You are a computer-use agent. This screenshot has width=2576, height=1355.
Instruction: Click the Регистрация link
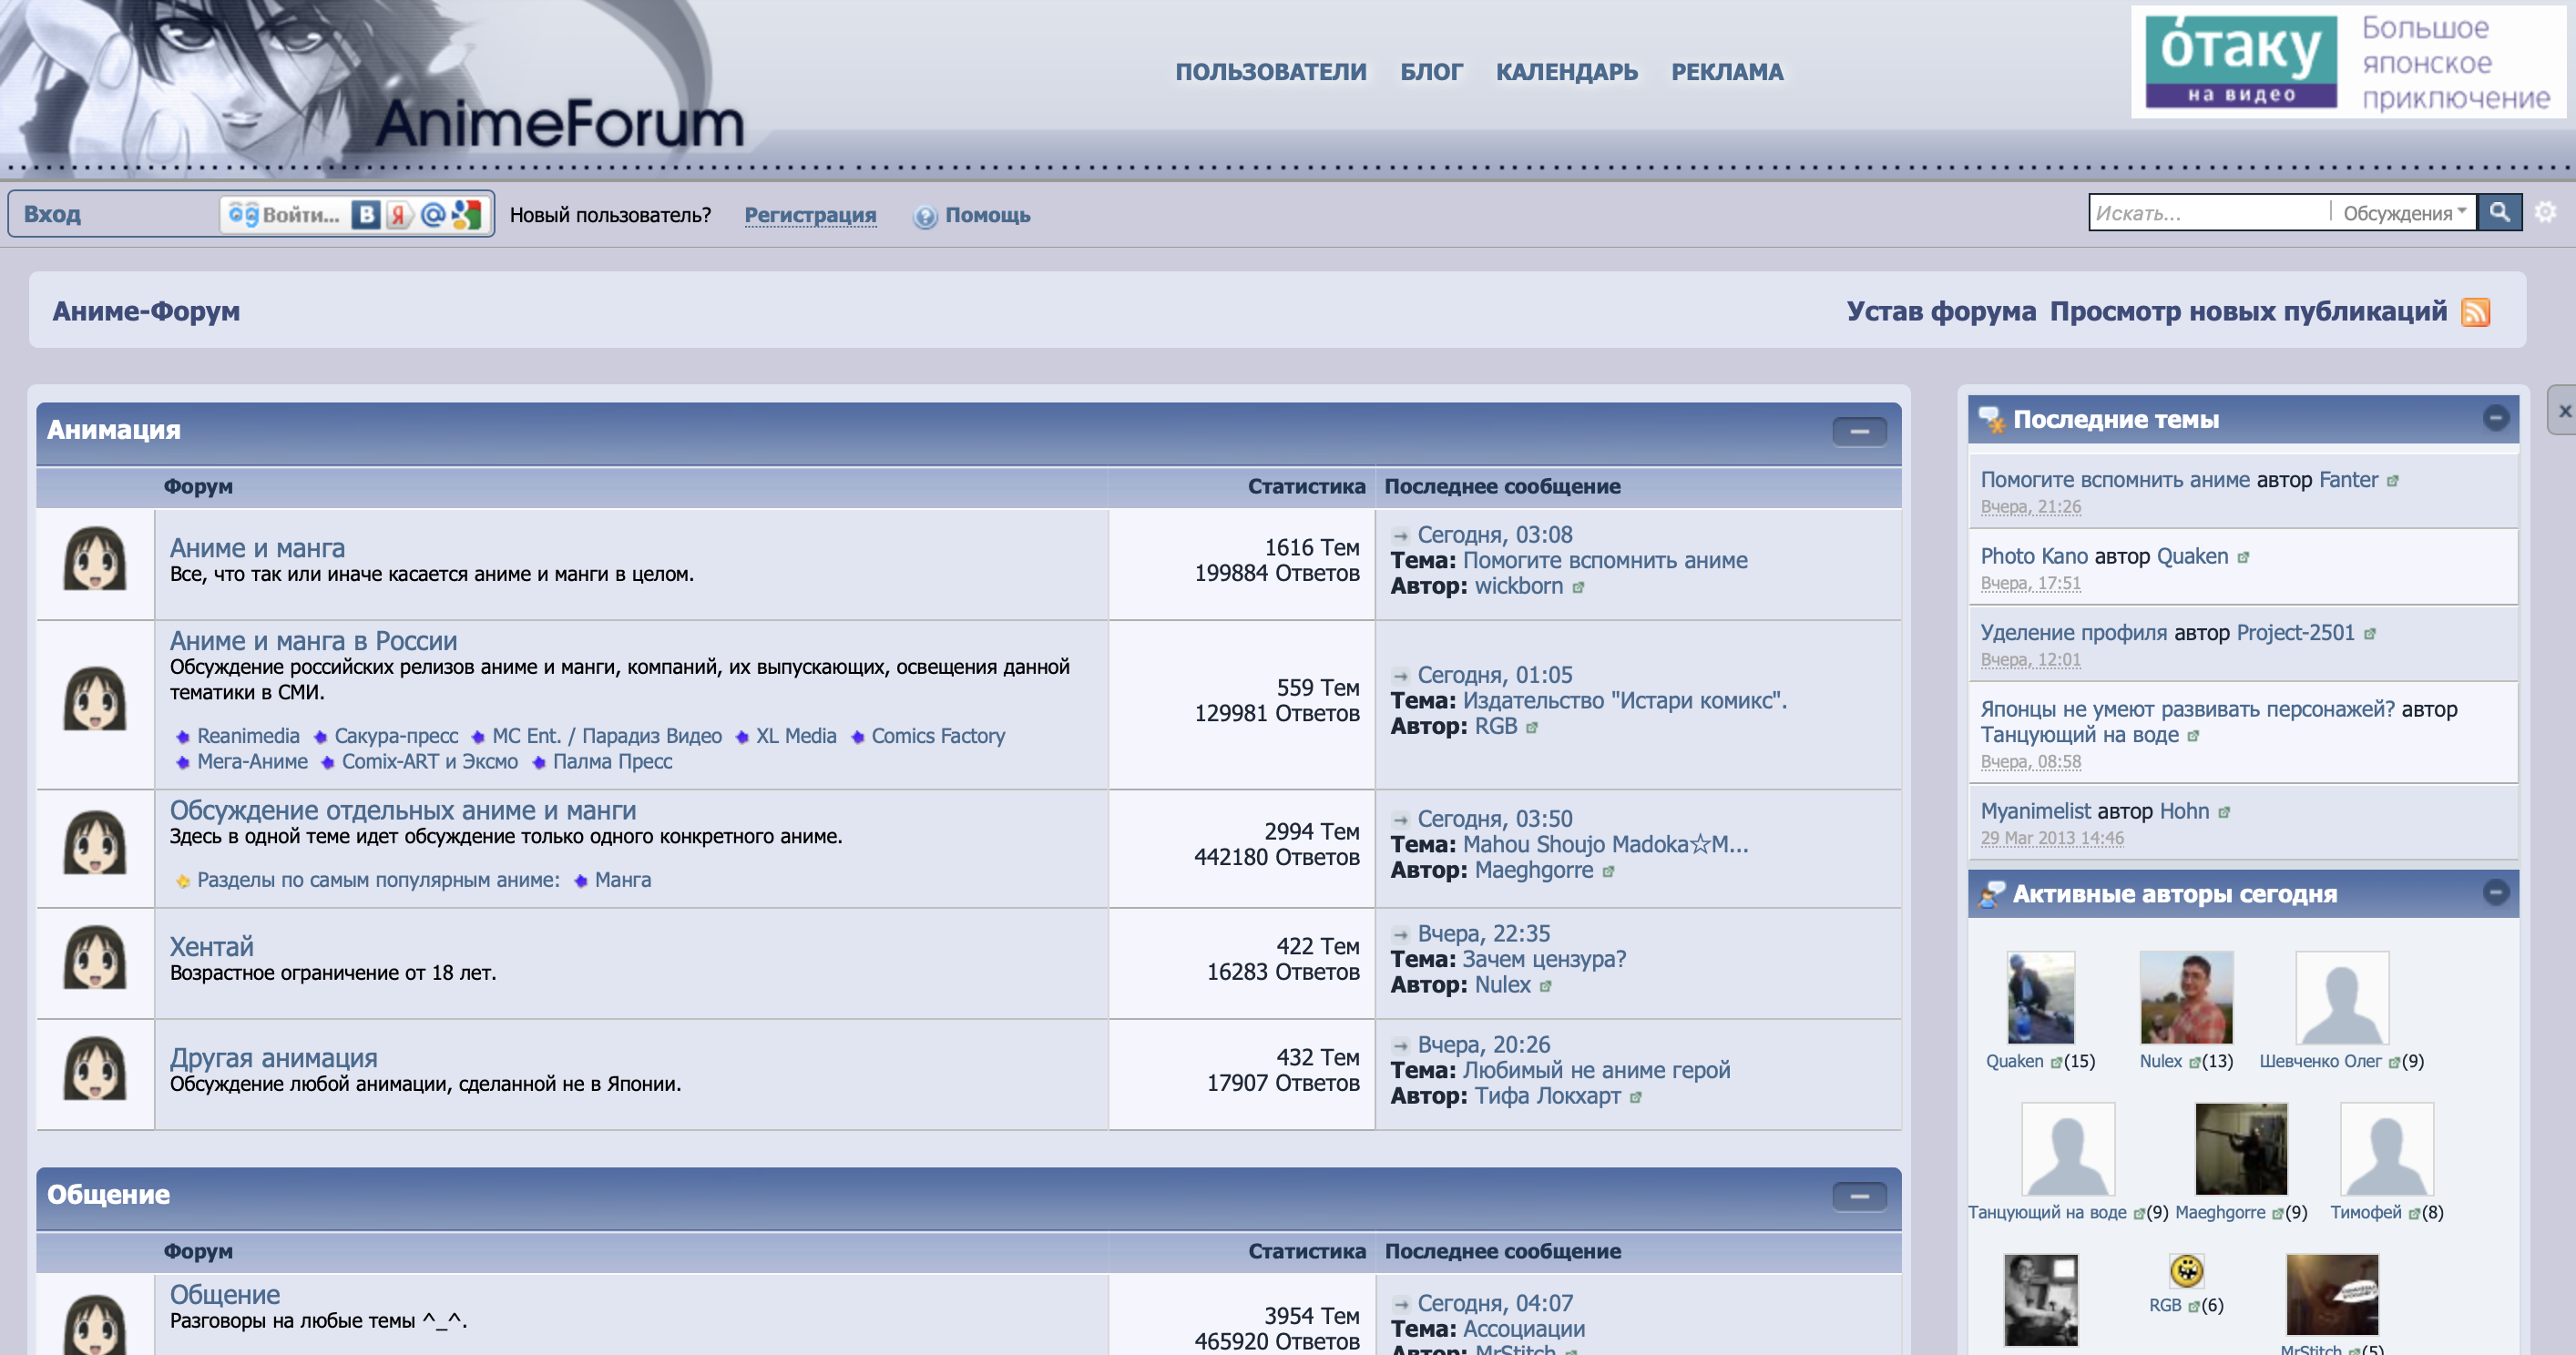[810, 215]
